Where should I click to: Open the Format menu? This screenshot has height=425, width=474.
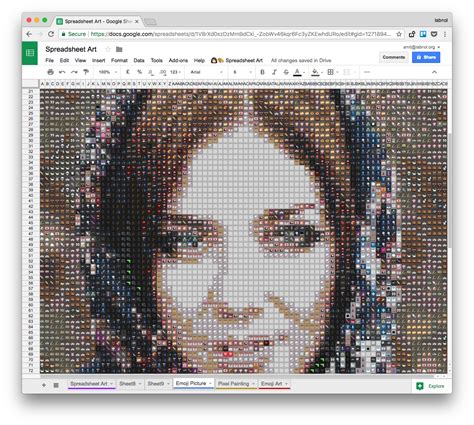click(x=119, y=60)
